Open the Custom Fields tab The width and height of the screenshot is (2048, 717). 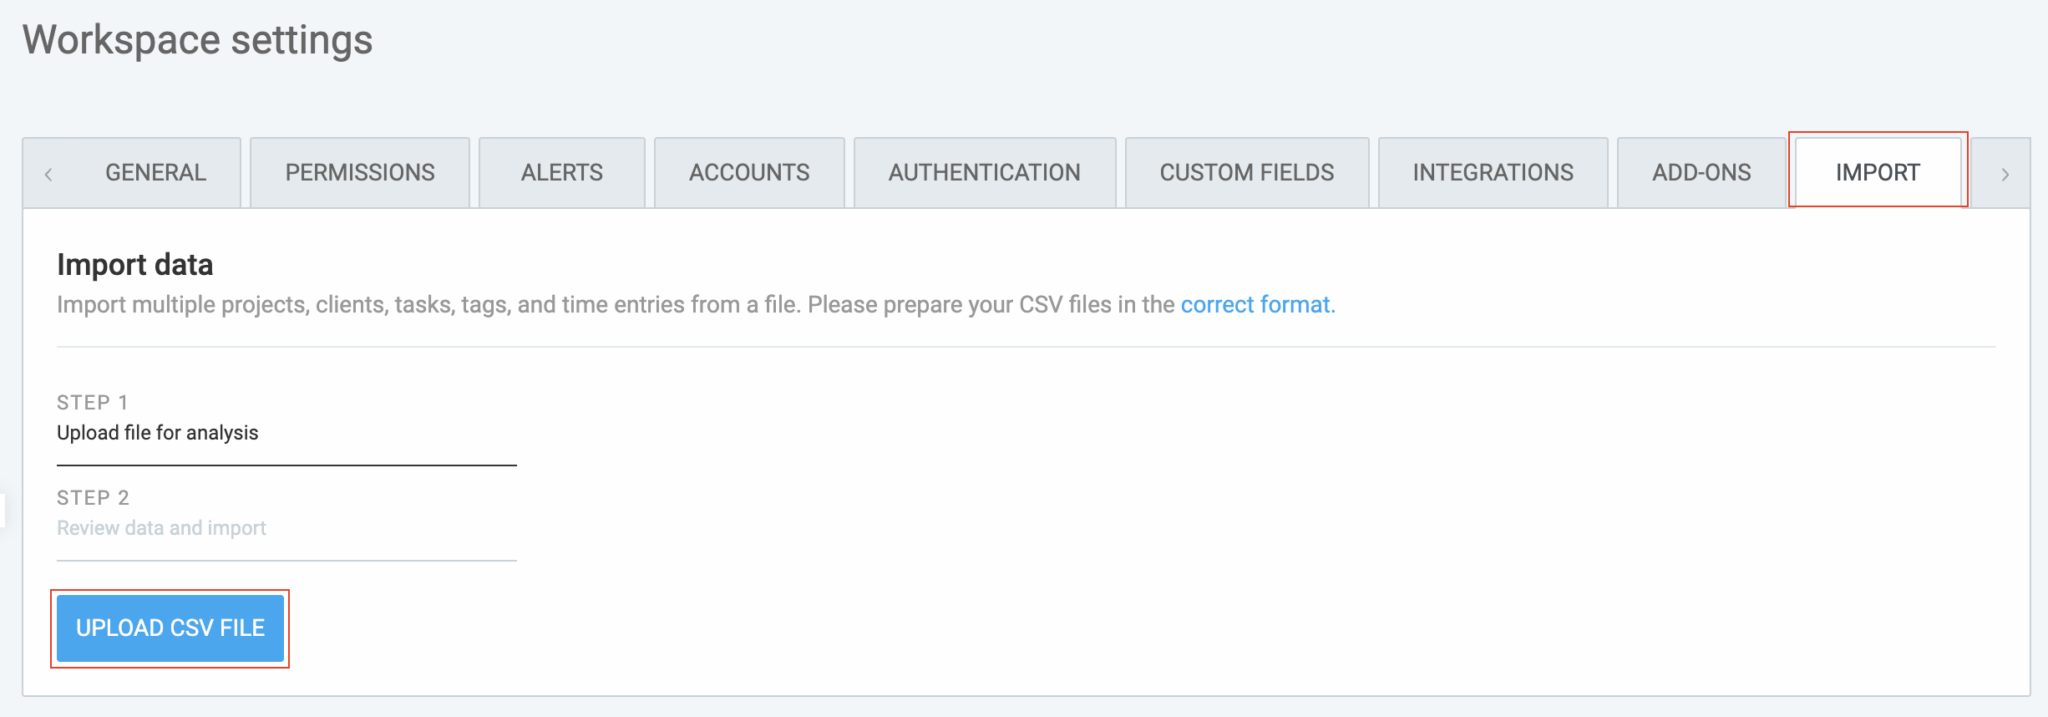coord(1246,172)
